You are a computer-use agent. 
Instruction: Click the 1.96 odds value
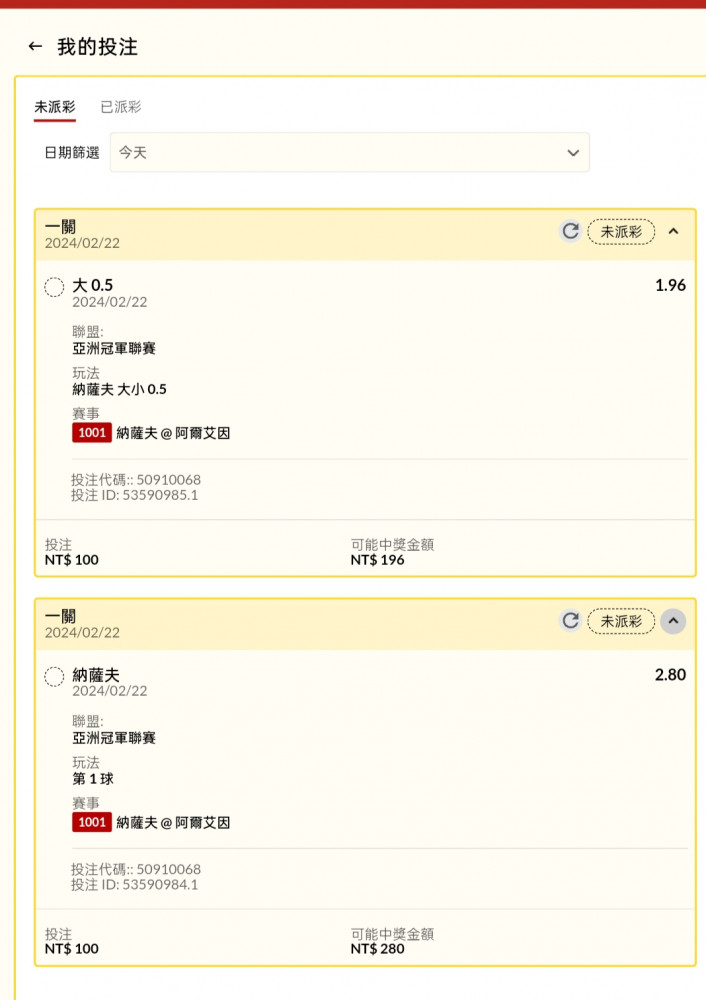(670, 285)
